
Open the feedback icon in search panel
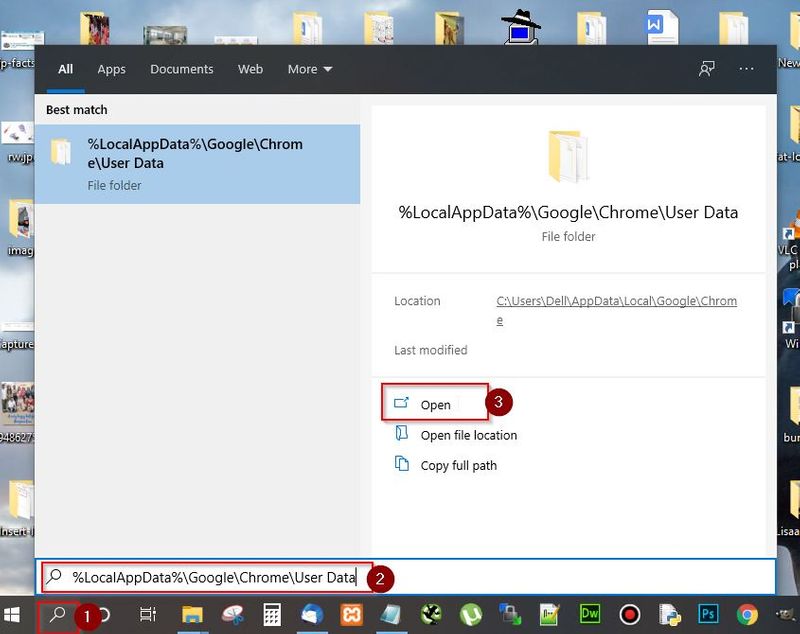tap(707, 69)
